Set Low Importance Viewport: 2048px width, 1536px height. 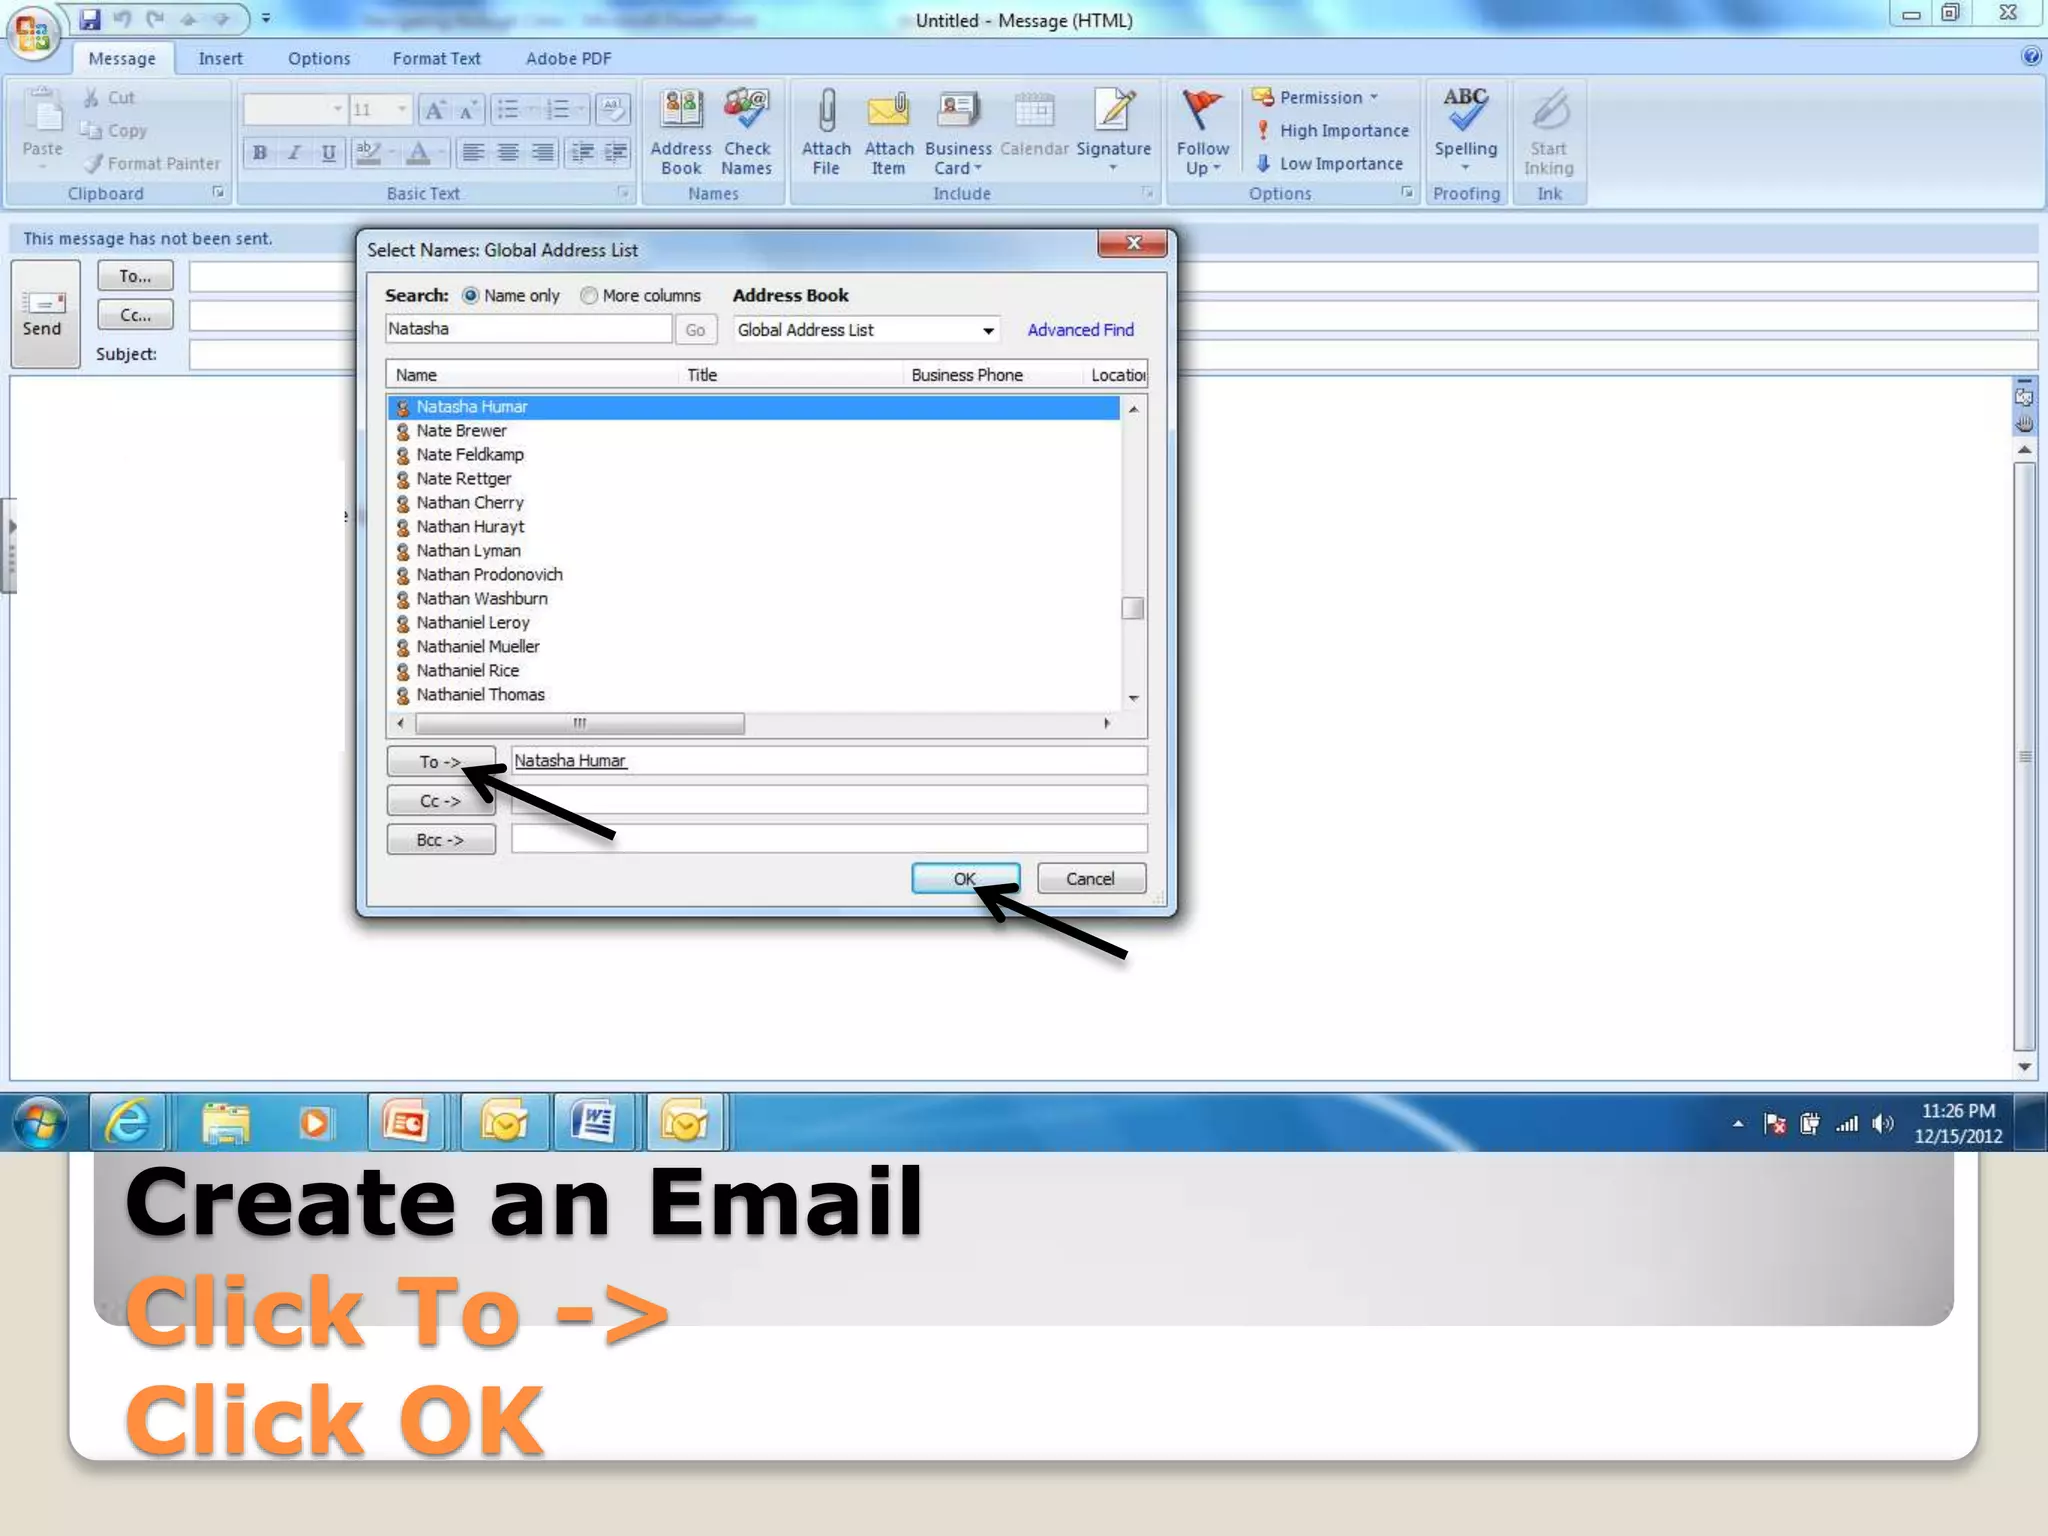[x=1329, y=163]
